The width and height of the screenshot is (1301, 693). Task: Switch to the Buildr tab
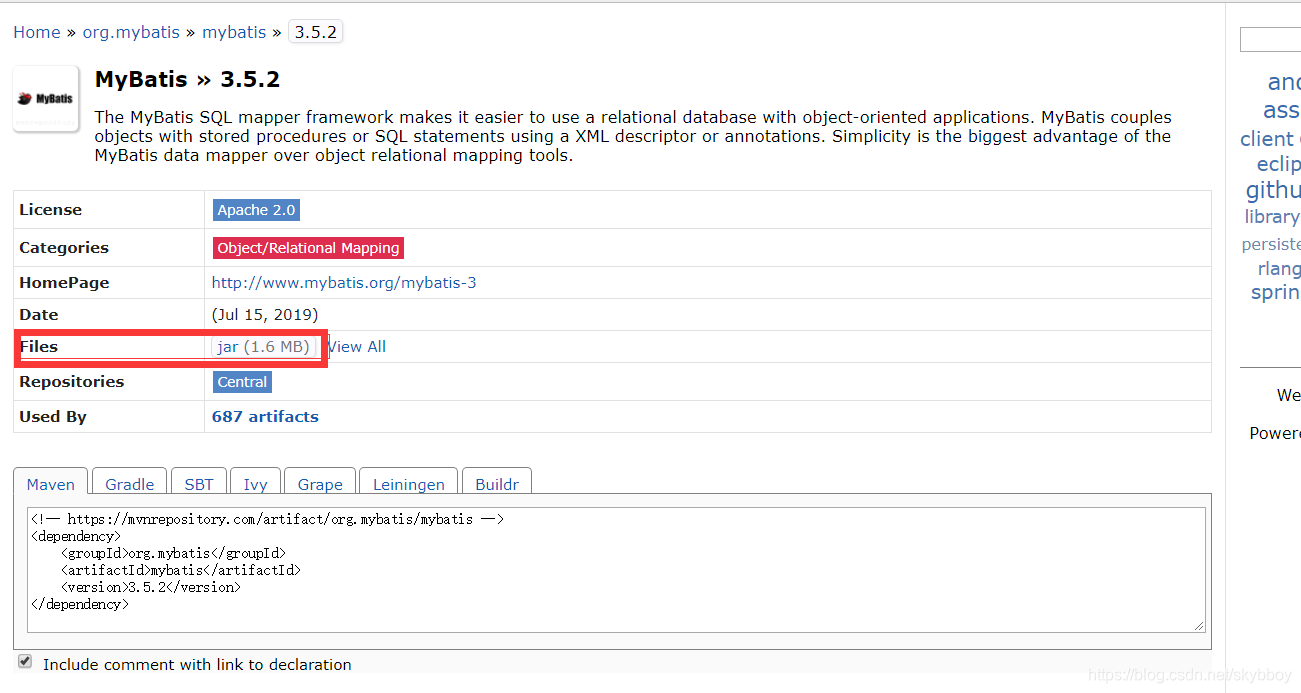[497, 482]
